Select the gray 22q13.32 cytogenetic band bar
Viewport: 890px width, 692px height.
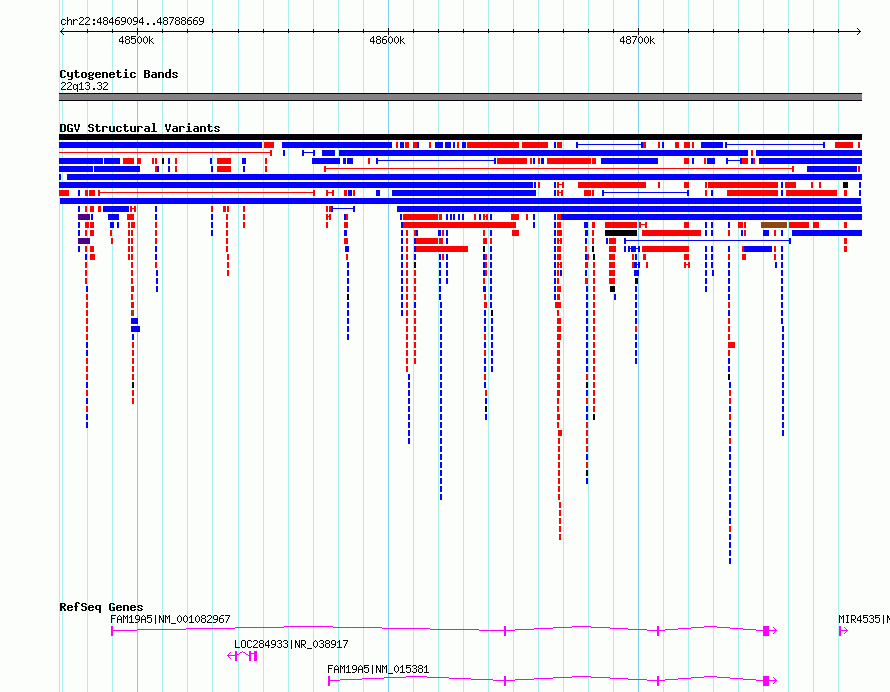coord(460,97)
